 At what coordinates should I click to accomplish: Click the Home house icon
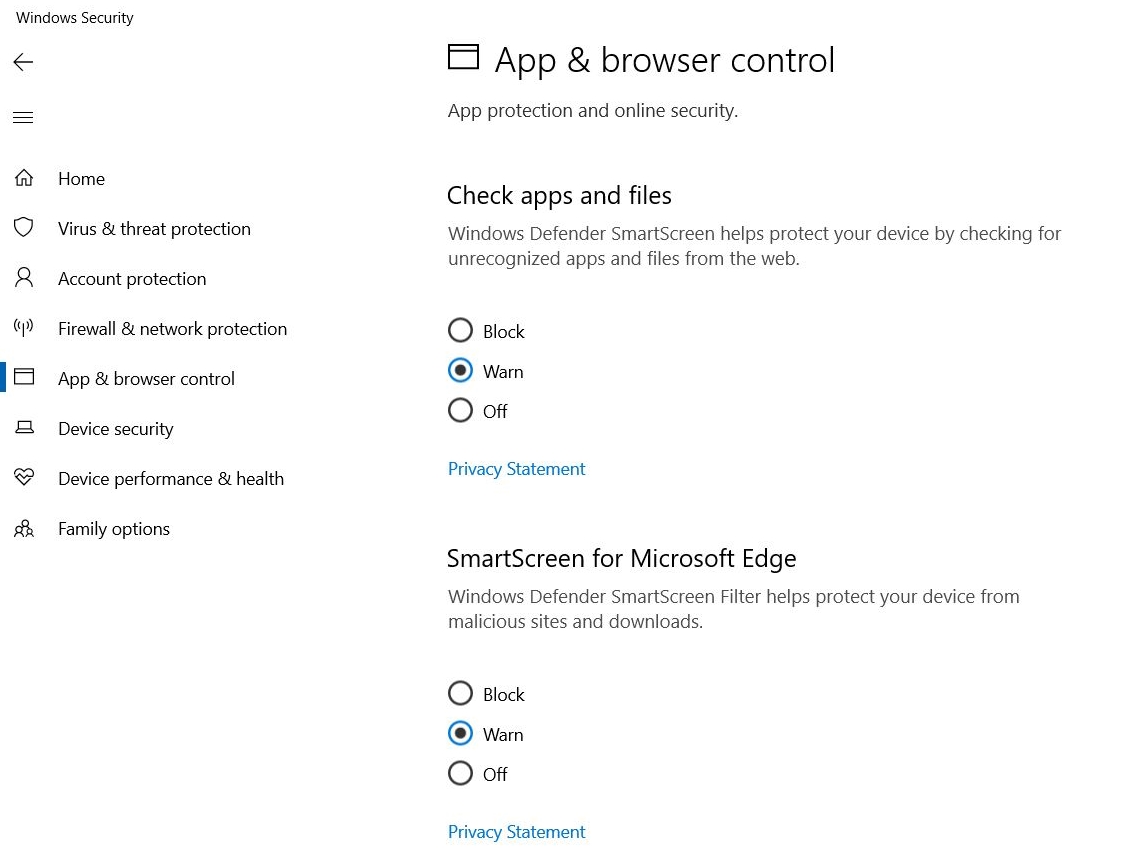coord(24,179)
